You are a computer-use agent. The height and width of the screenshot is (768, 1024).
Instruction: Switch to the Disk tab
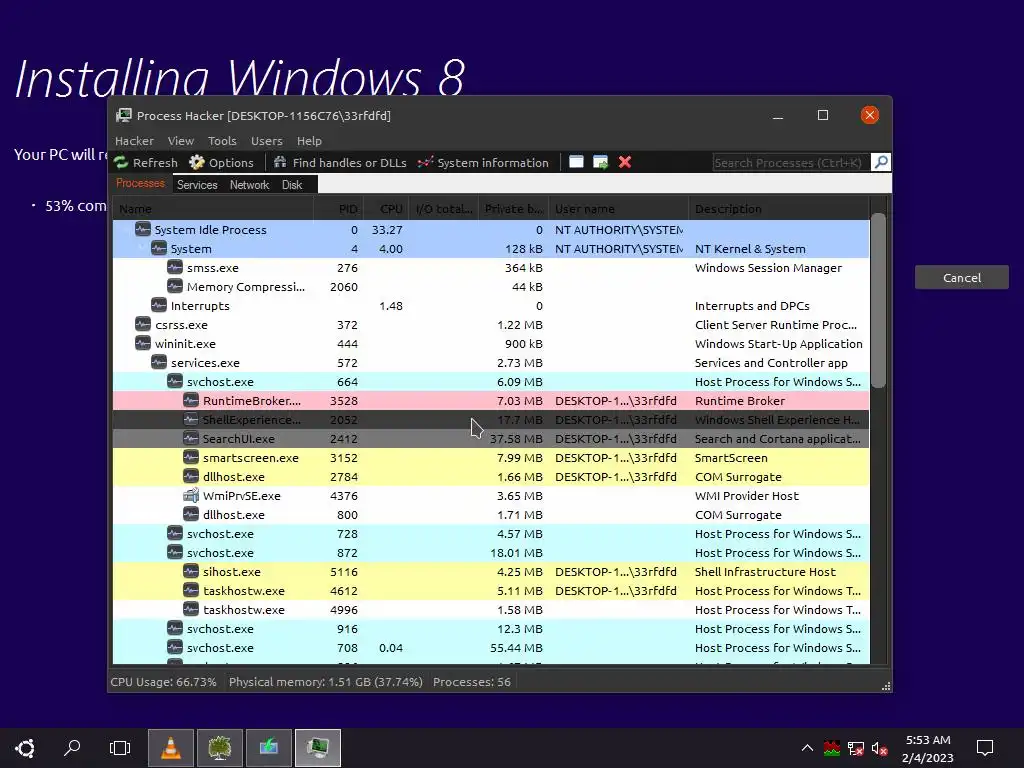point(292,185)
